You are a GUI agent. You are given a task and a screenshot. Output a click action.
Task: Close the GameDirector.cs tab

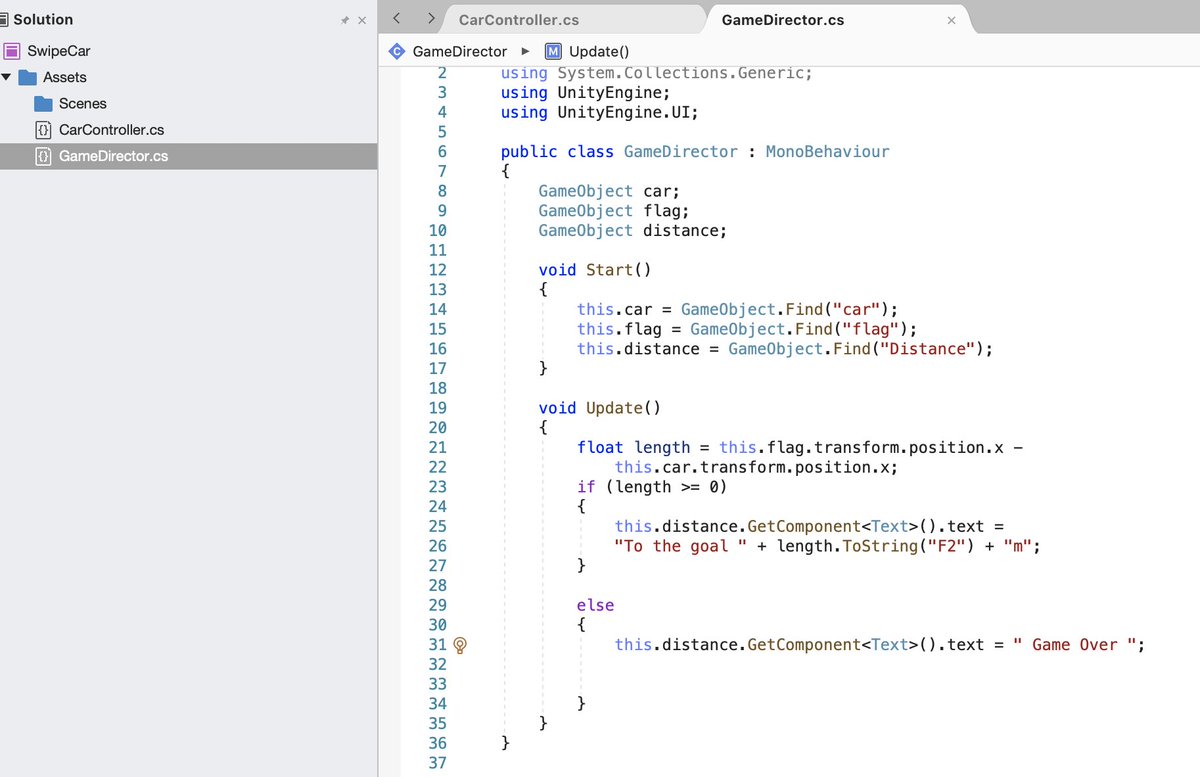pyautogui.click(x=951, y=20)
